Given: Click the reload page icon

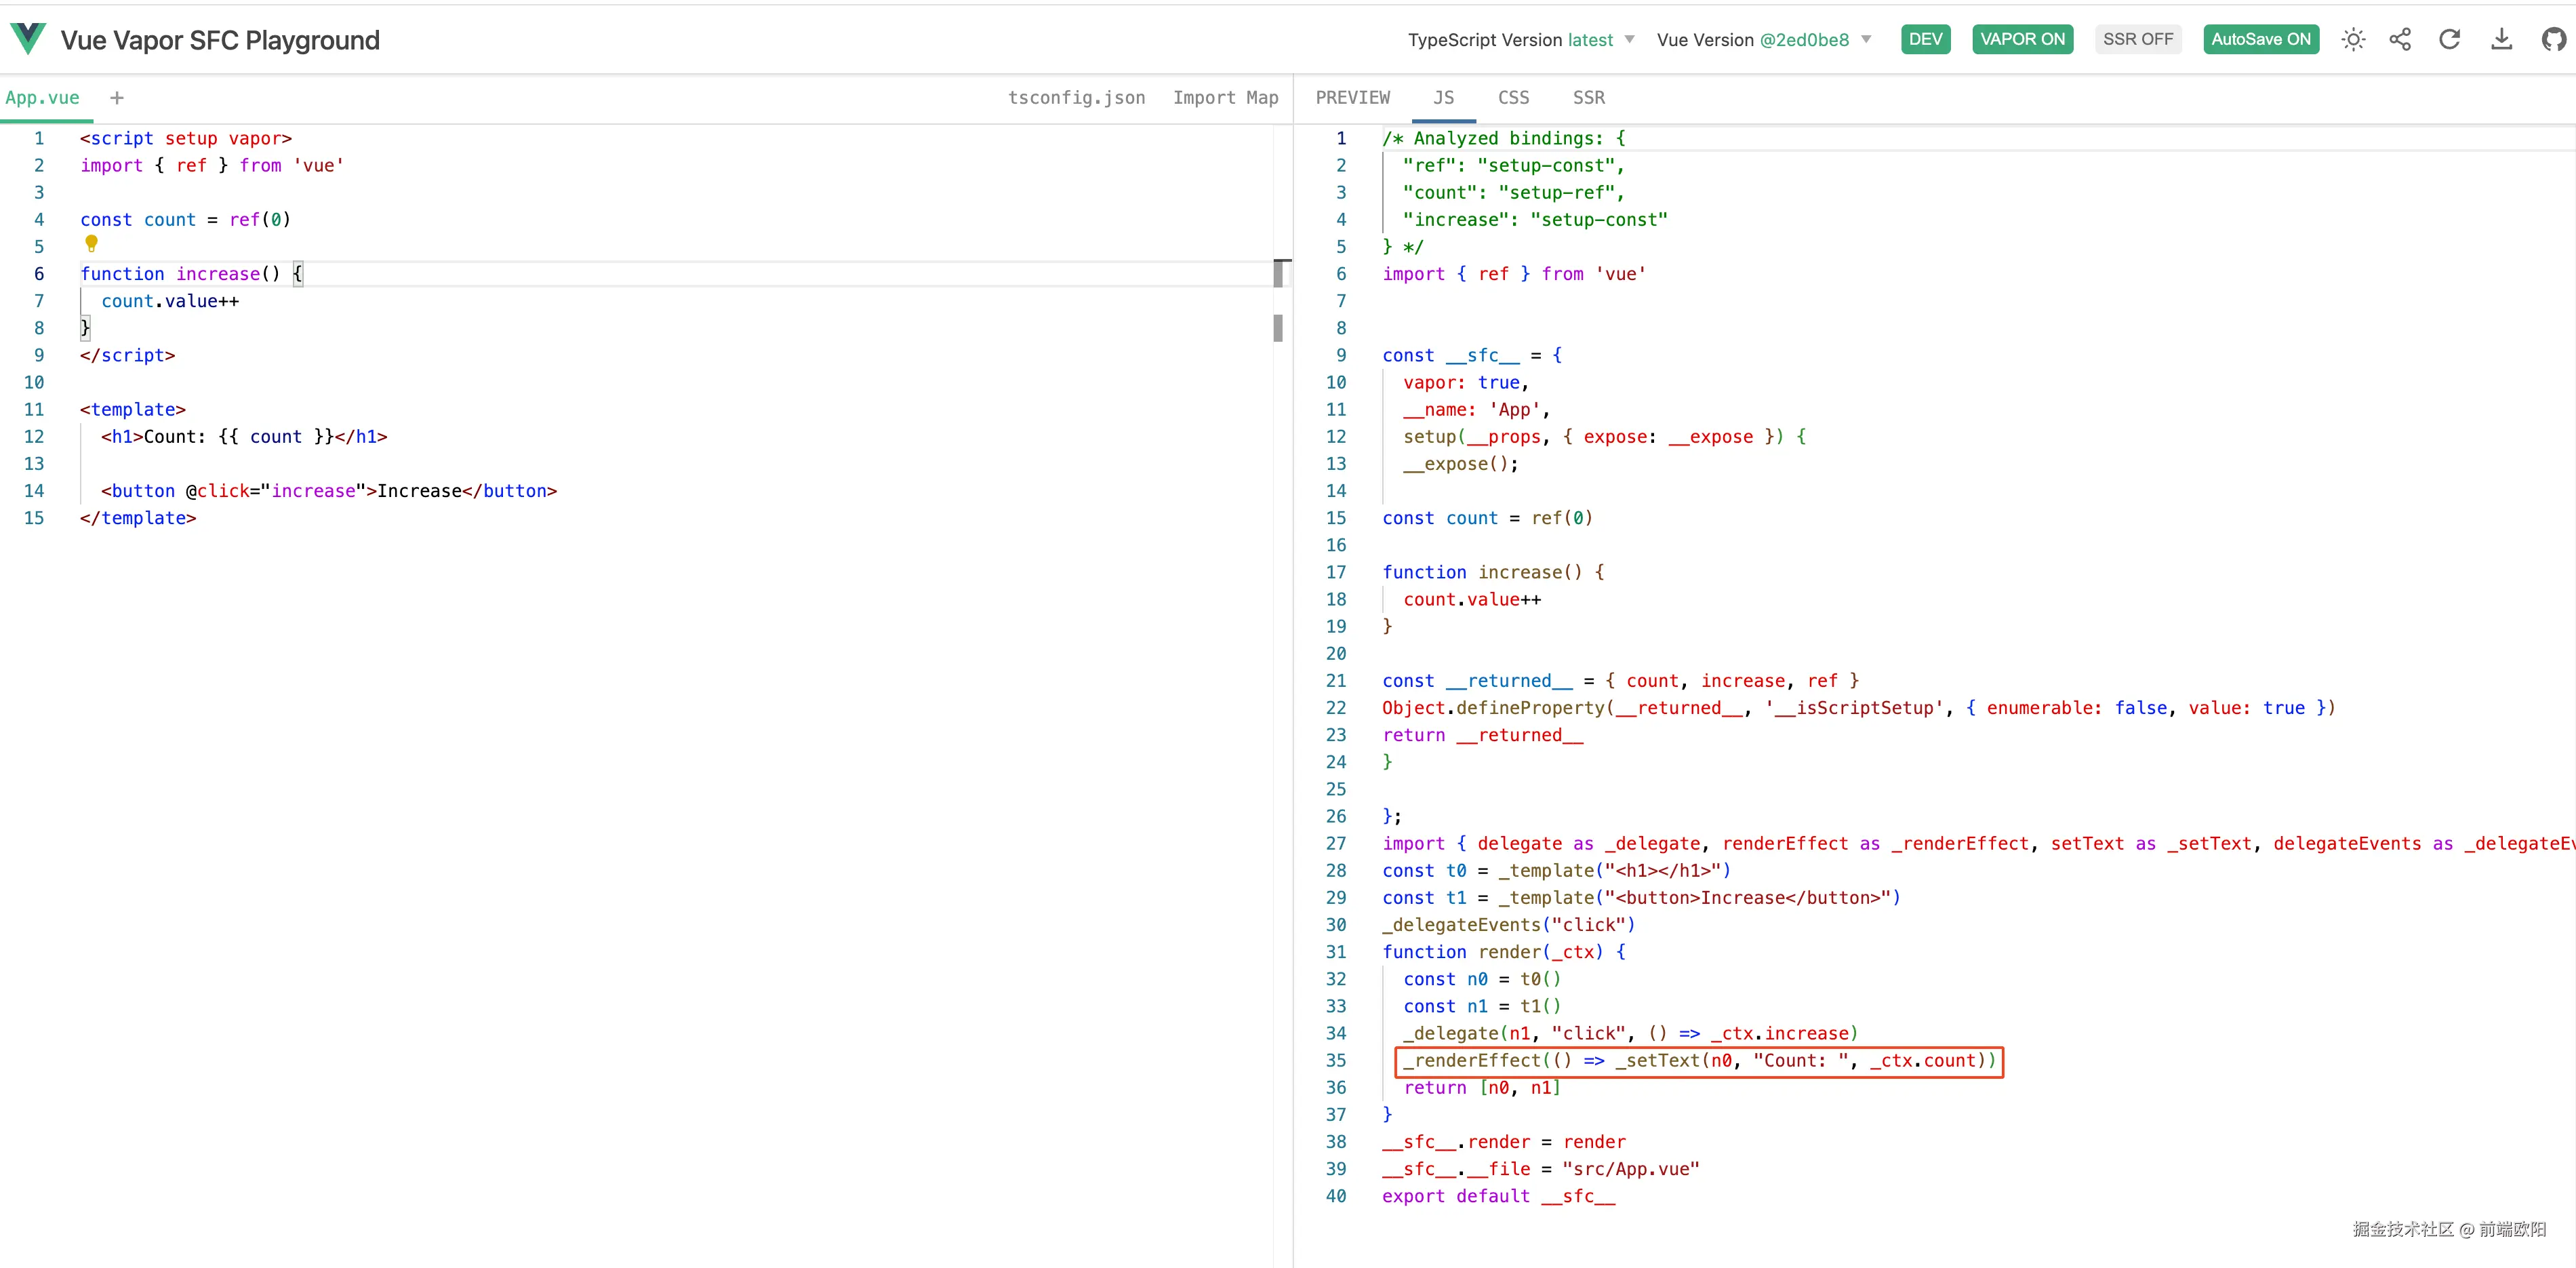Looking at the screenshot, I should 2449,40.
